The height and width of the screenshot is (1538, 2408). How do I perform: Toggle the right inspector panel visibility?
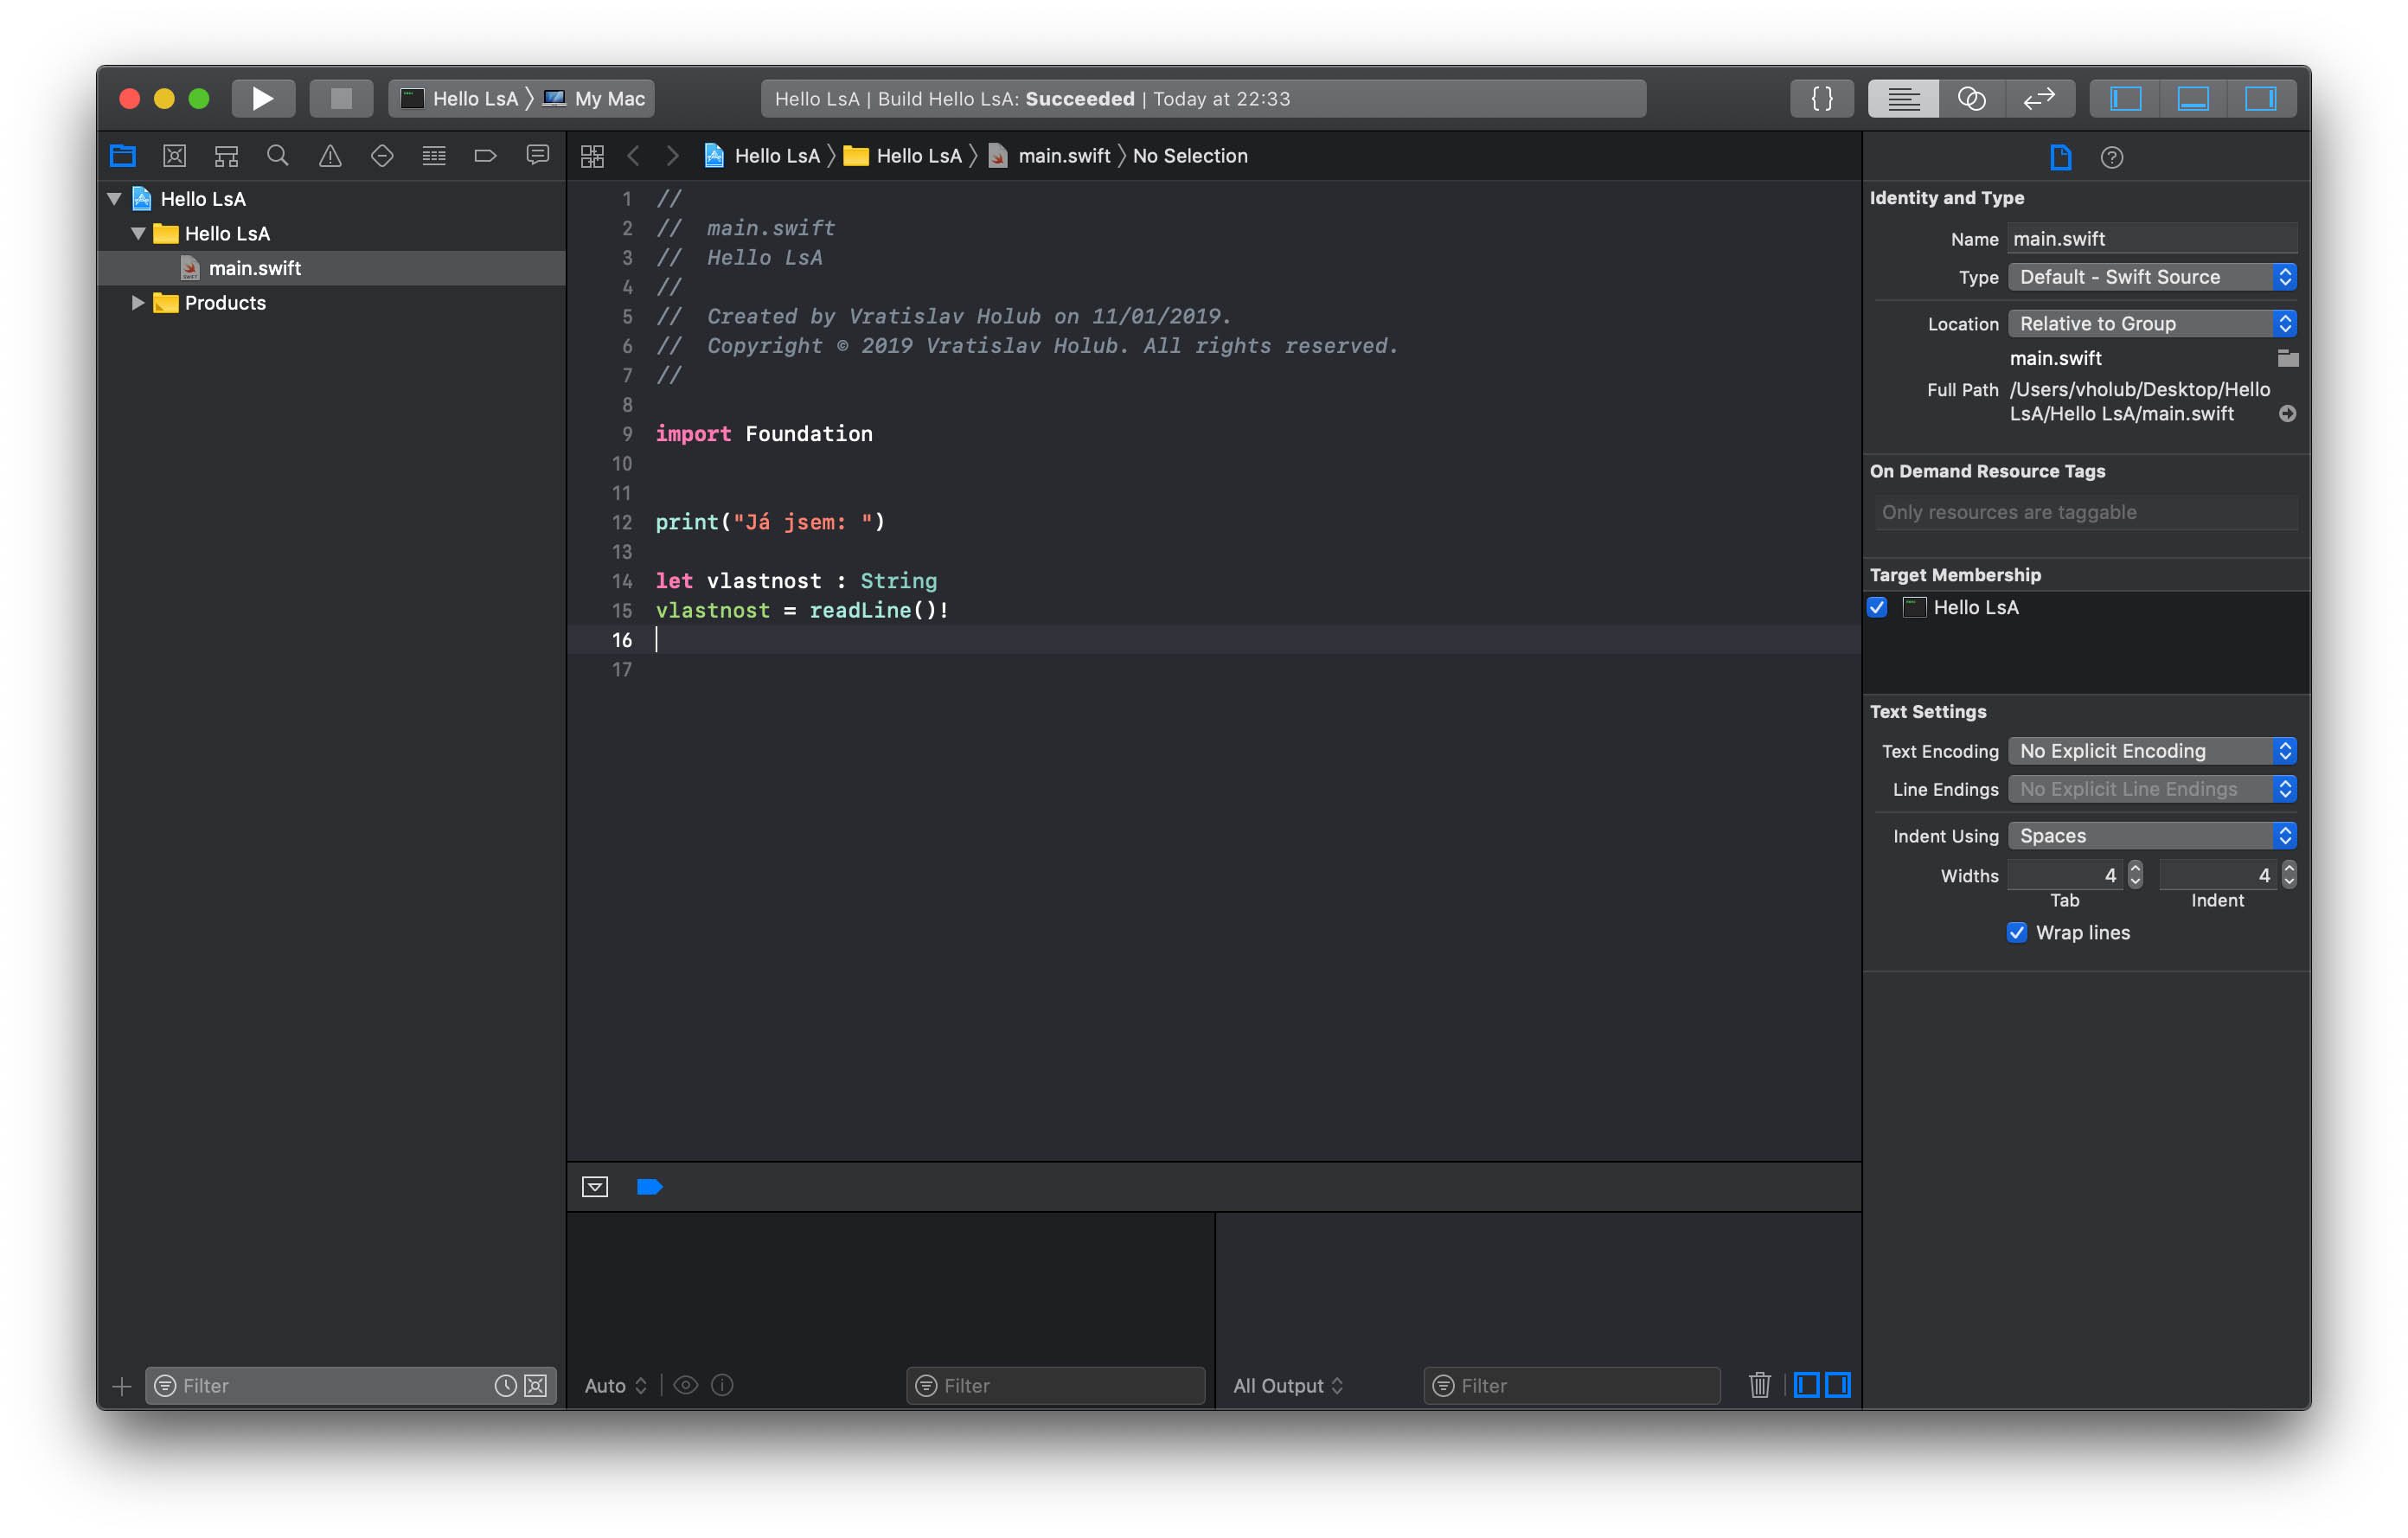[x=2259, y=98]
